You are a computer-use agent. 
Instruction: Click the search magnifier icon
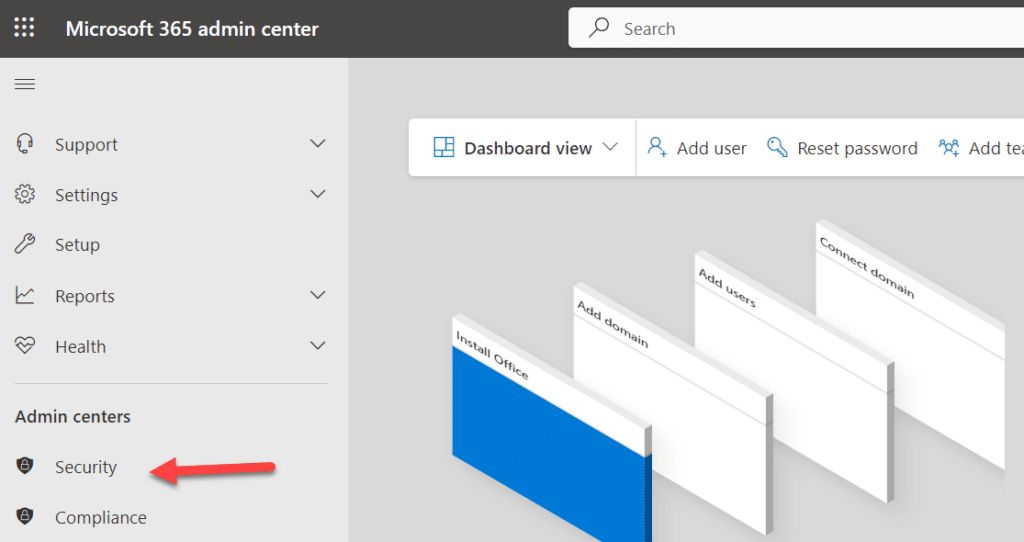pos(598,27)
